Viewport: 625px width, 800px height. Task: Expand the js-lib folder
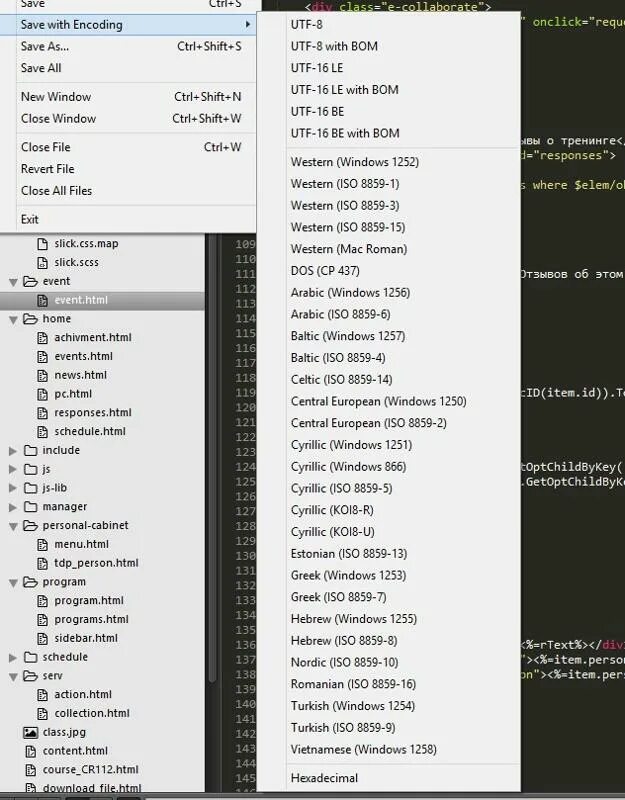tap(13, 488)
